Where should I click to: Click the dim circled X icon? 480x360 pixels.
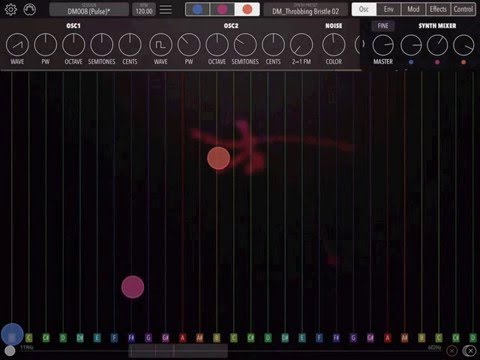452,351
